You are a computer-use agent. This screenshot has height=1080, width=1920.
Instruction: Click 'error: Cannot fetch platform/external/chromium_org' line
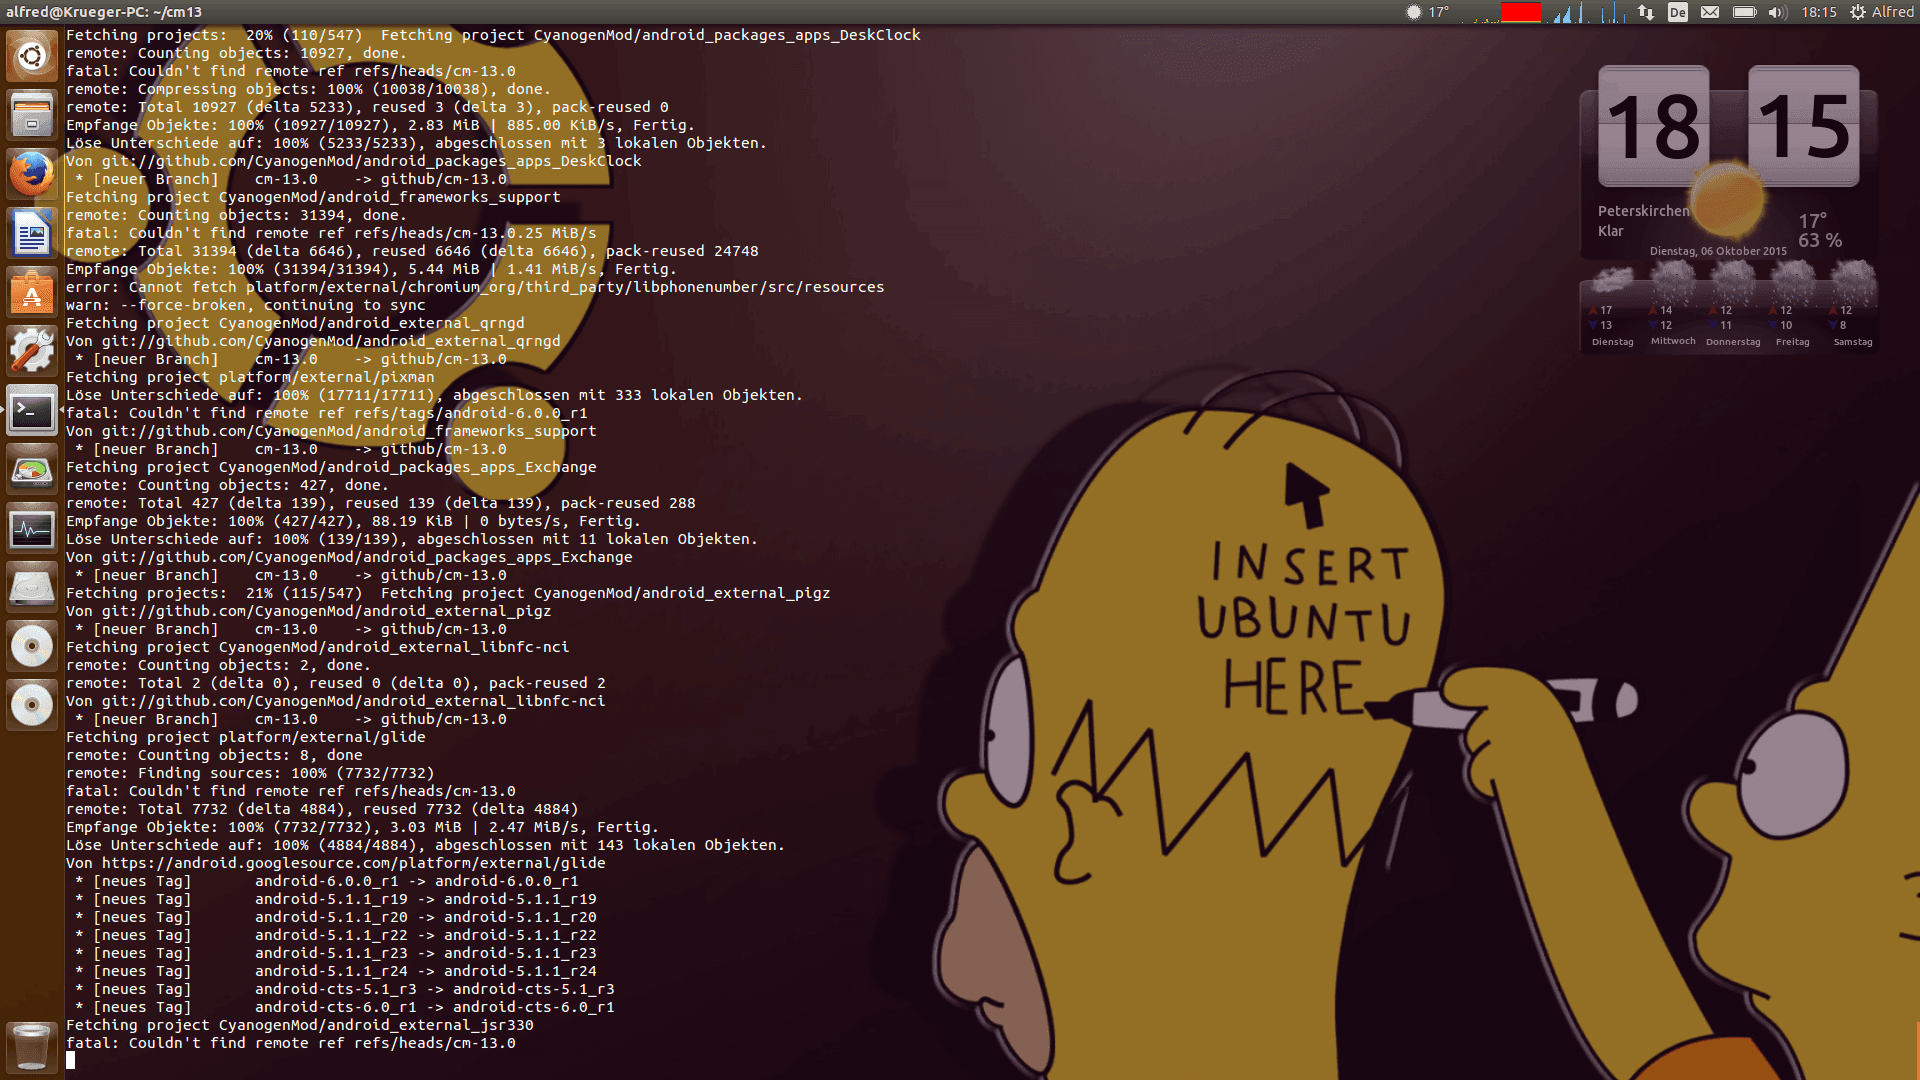(475, 287)
